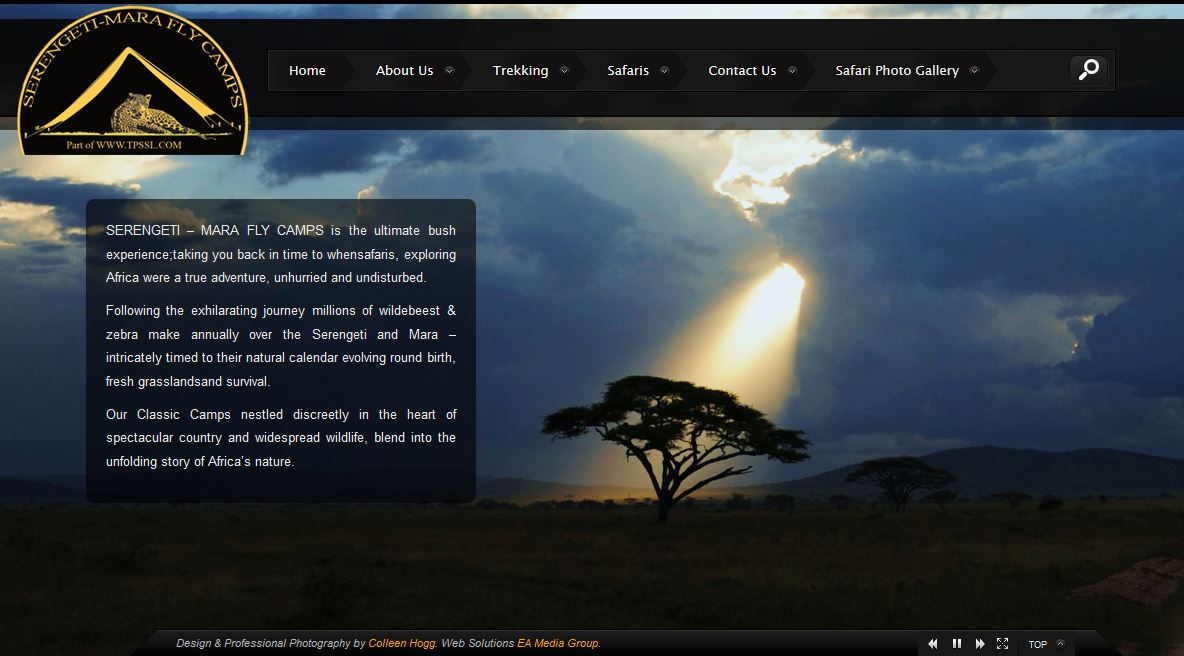Image resolution: width=1184 pixels, height=656 pixels.
Task: Open the Contact Us menu
Action: coord(742,70)
